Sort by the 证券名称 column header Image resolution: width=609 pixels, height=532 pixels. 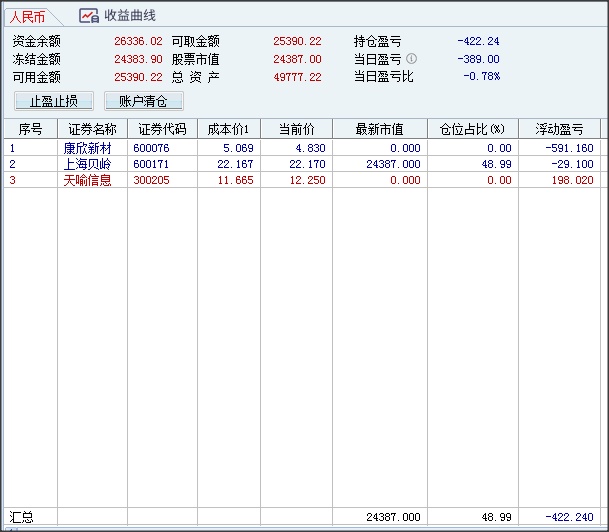pyautogui.click(x=92, y=129)
